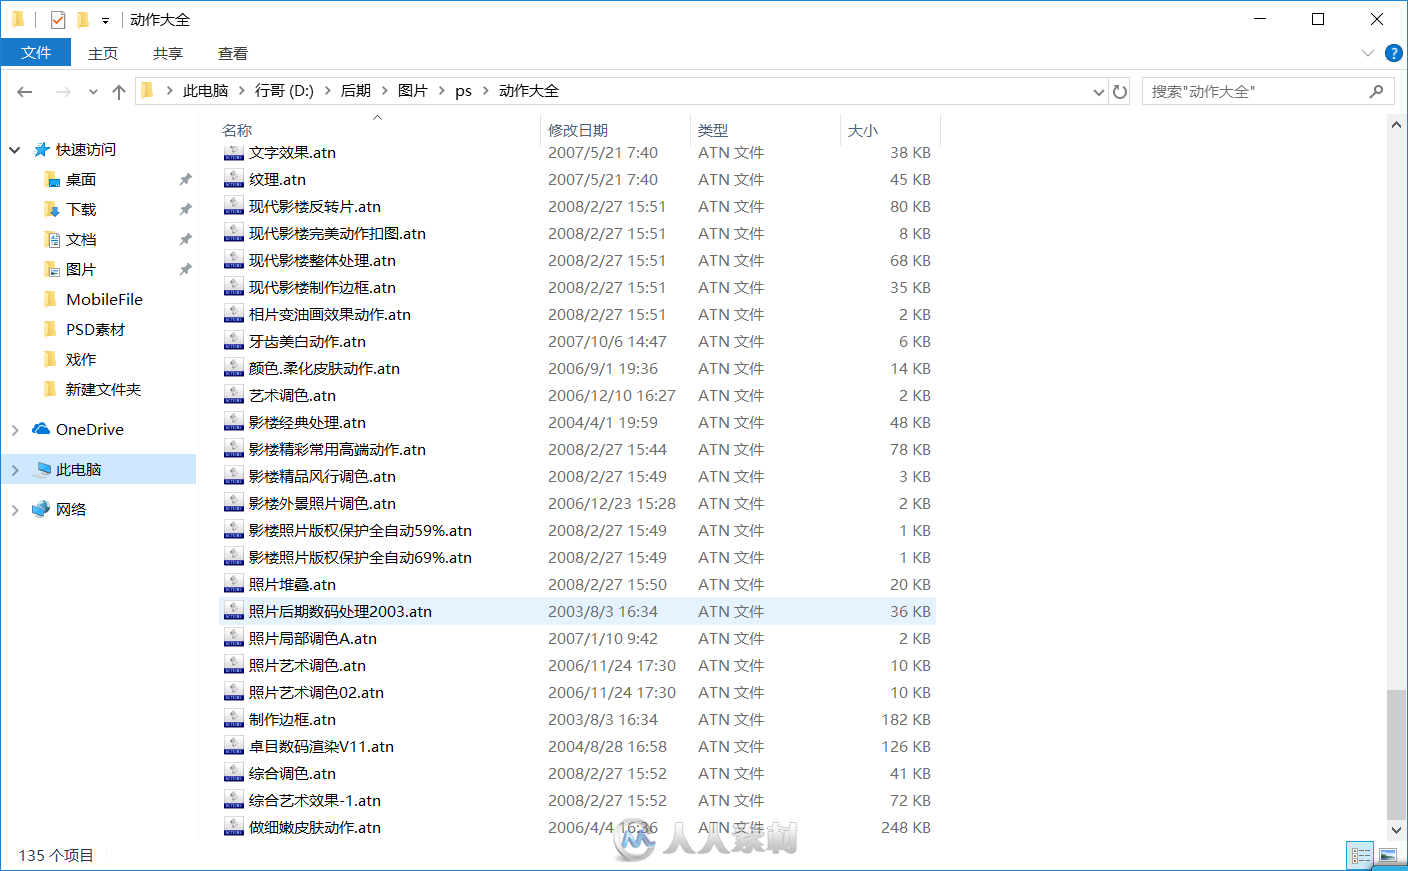This screenshot has width=1408, height=871.
Task: Click the vertical scrollbar up arrow
Action: click(x=1397, y=125)
